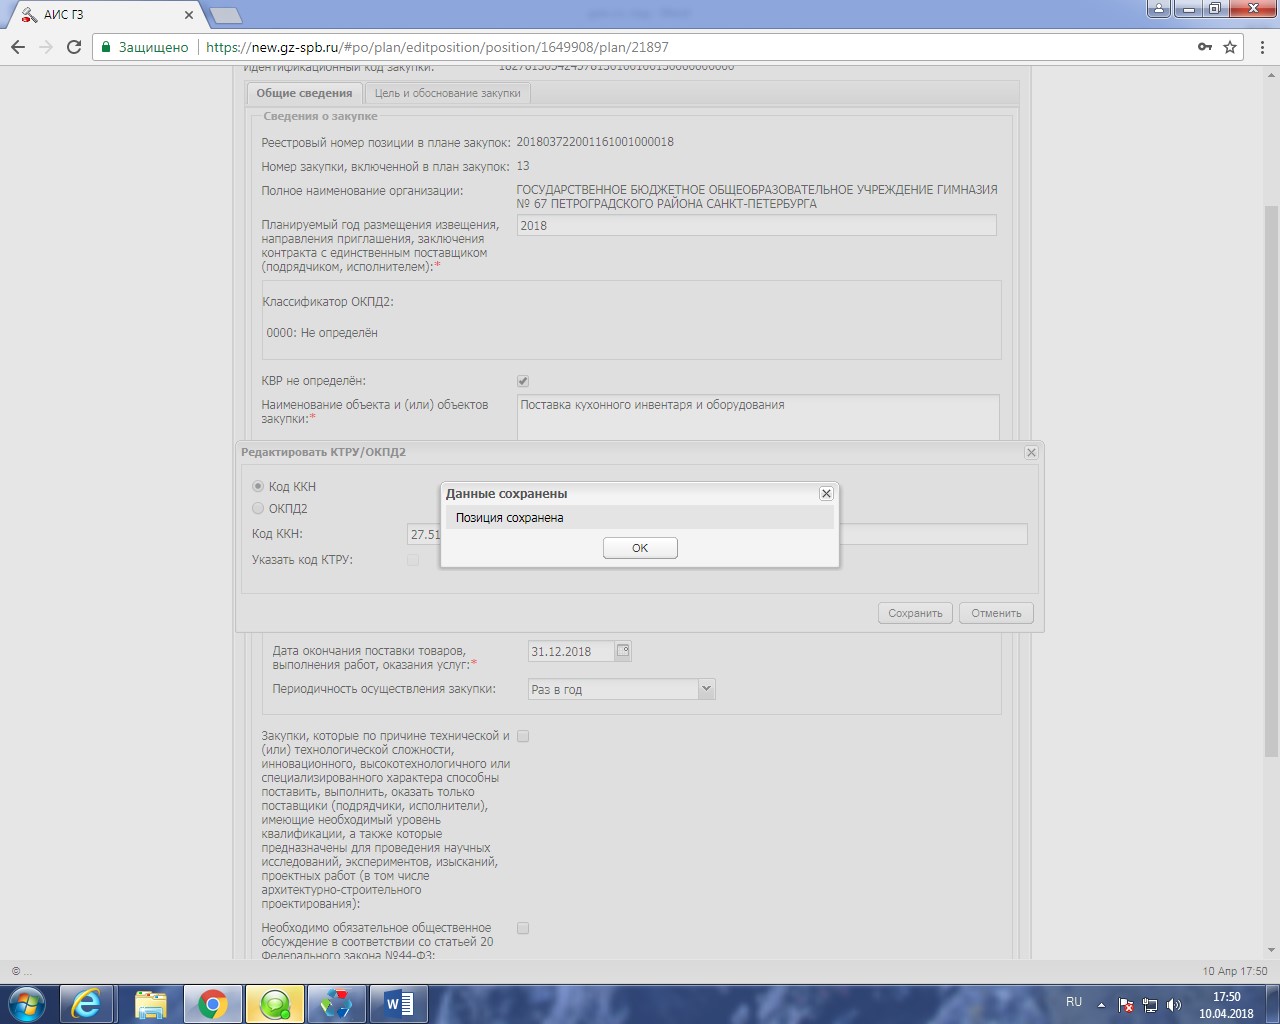
Task: Open Windows Explorer folder on the taskbar
Action: [x=150, y=1004]
